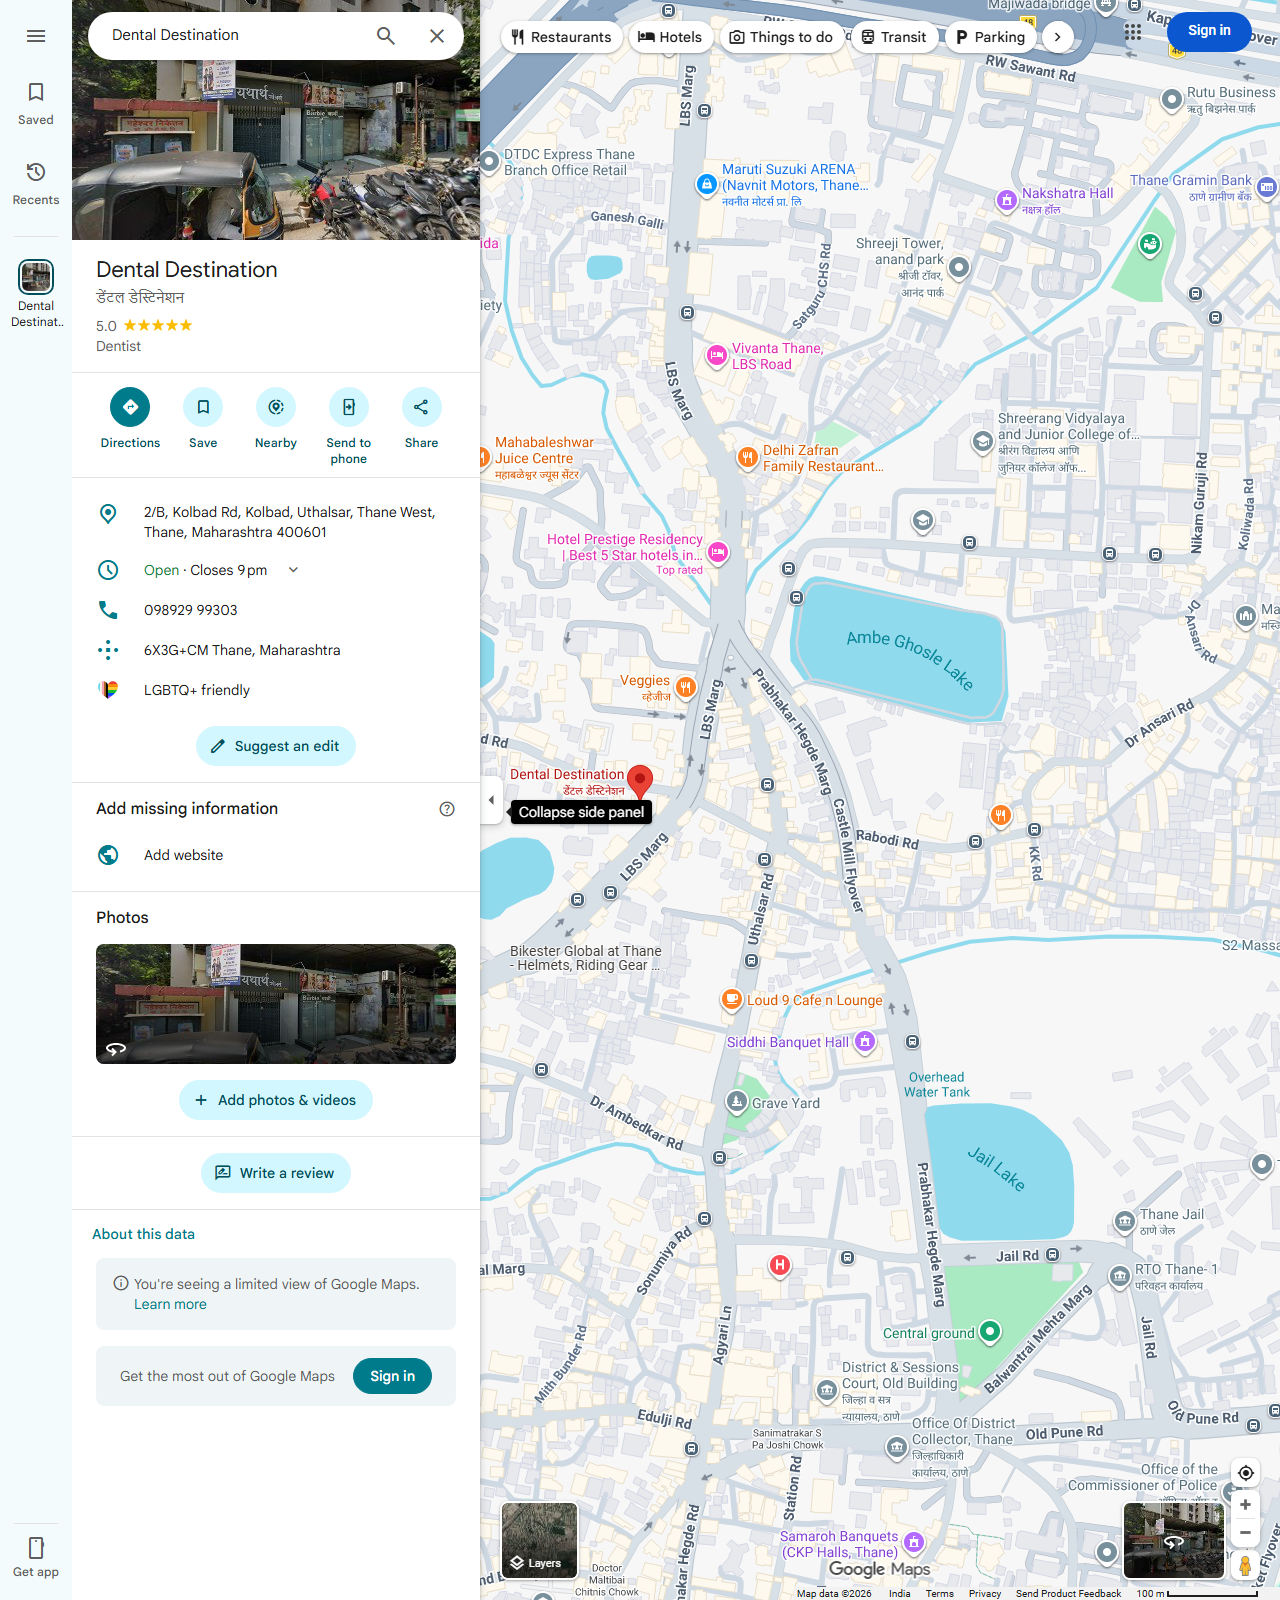Screen dimensions: 1280x1600
Task: Open Saved places
Action: pos(36,104)
